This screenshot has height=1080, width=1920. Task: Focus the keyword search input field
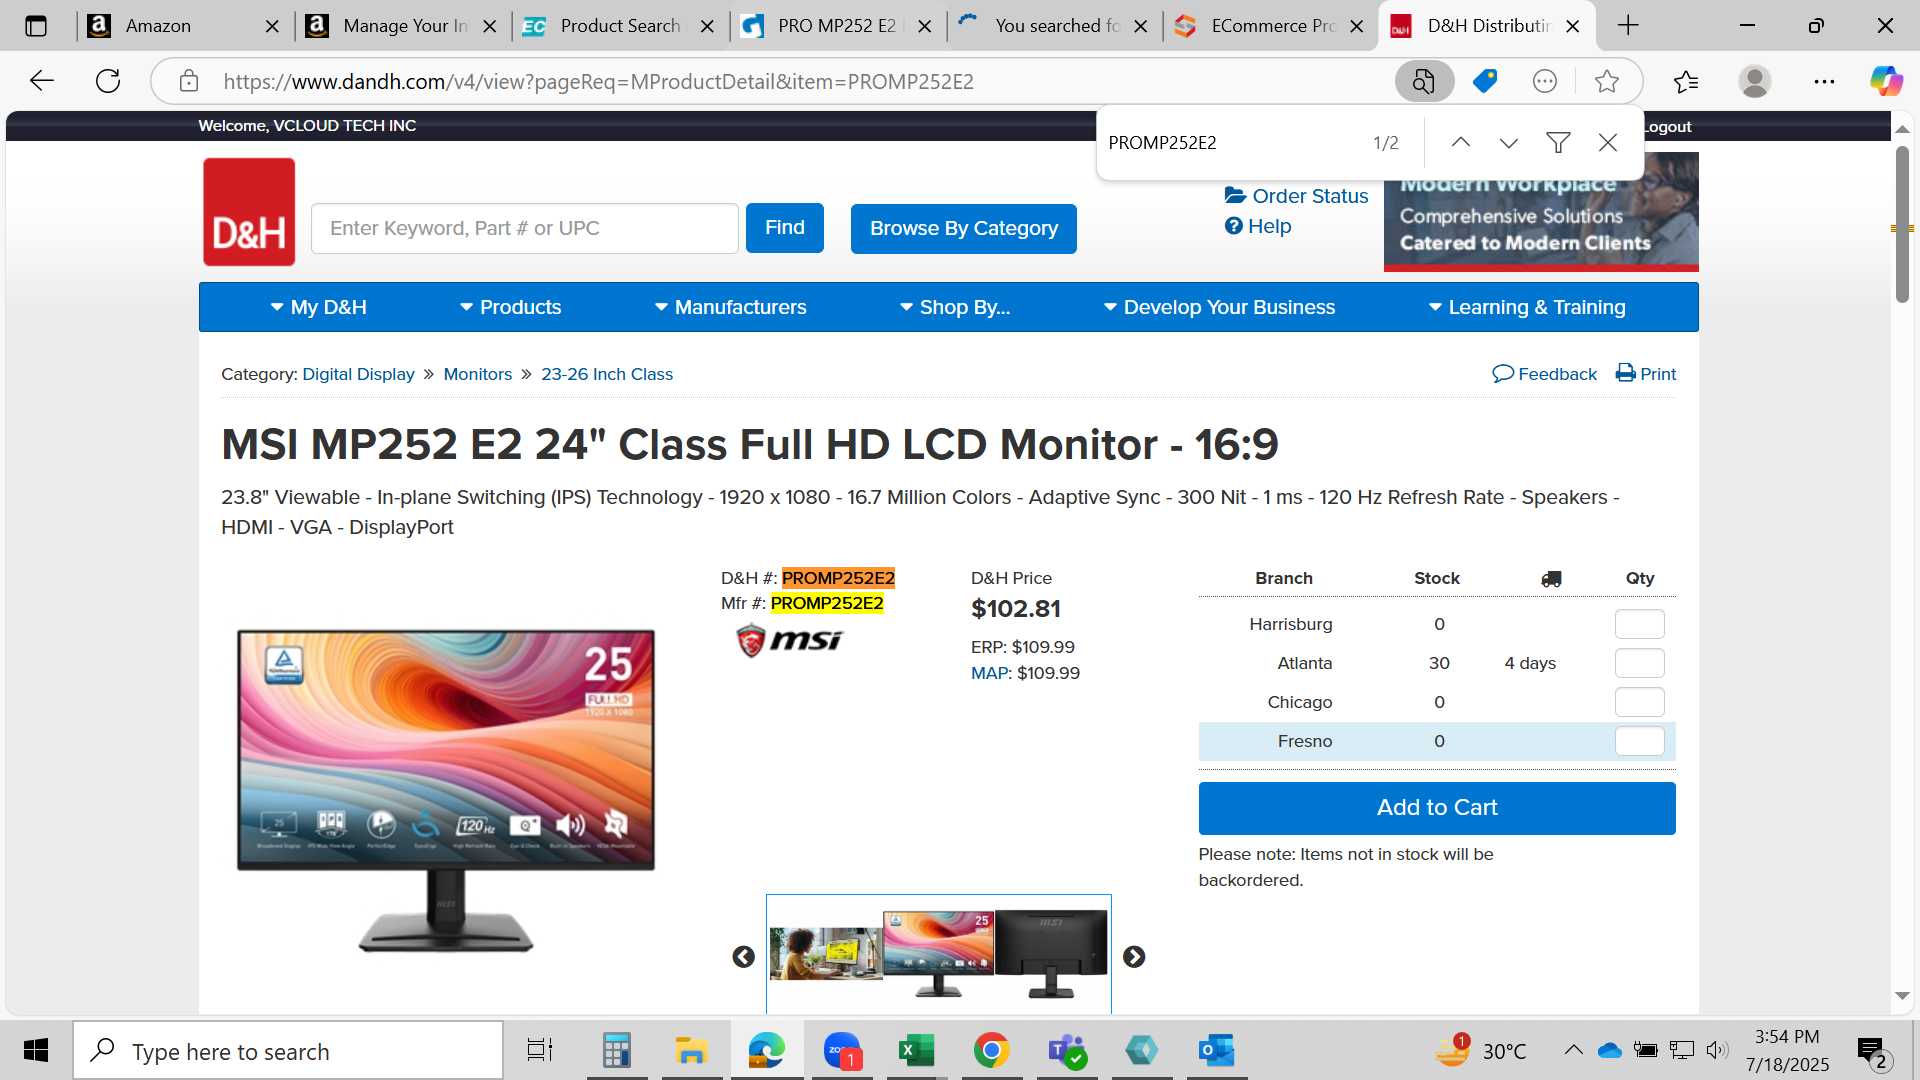pyautogui.click(x=525, y=228)
